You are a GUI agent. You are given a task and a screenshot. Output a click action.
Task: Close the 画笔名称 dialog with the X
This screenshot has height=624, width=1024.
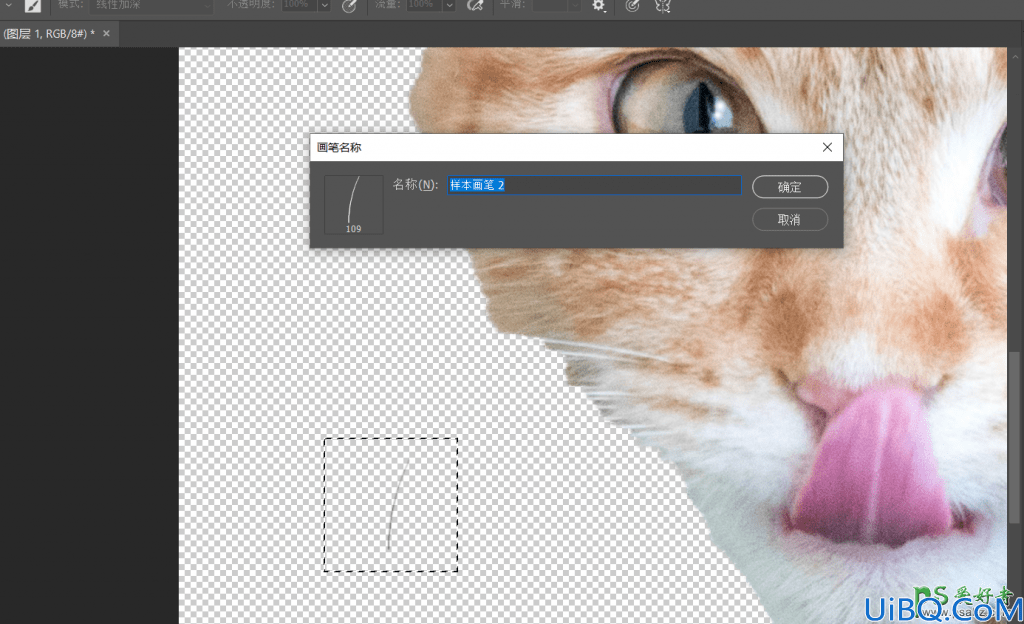(x=827, y=147)
